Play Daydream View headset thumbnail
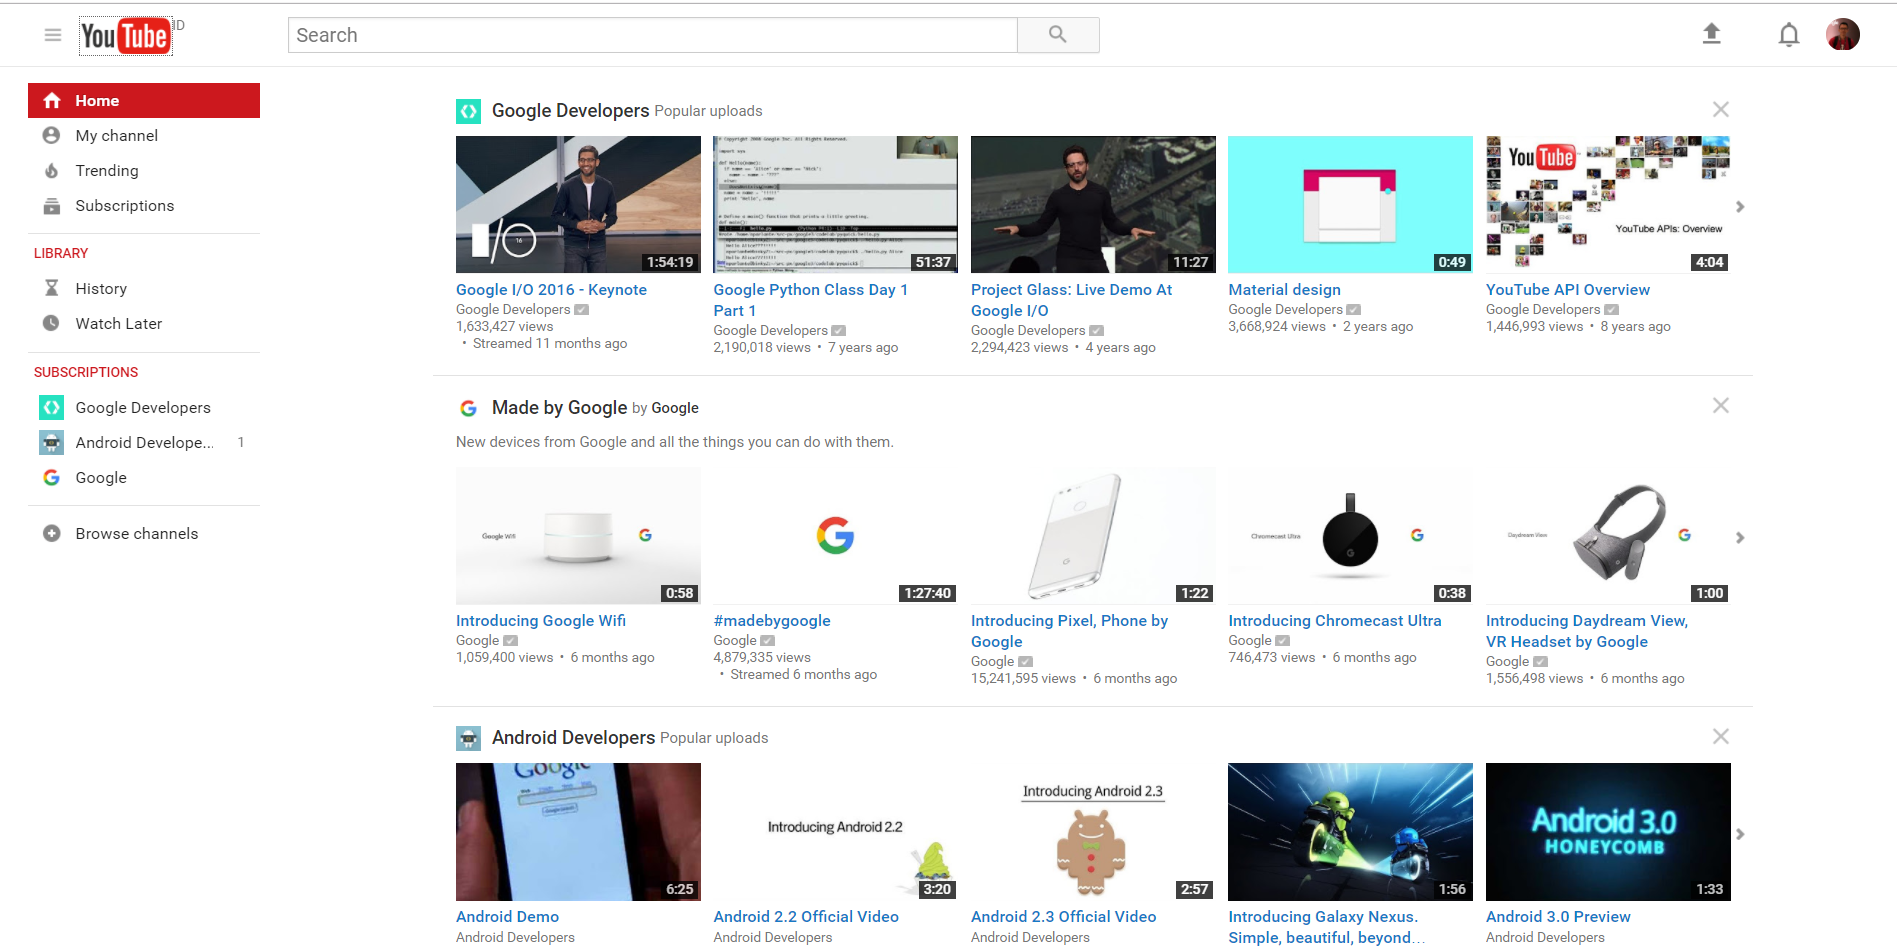This screenshot has height=948, width=1897. [x=1608, y=535]
